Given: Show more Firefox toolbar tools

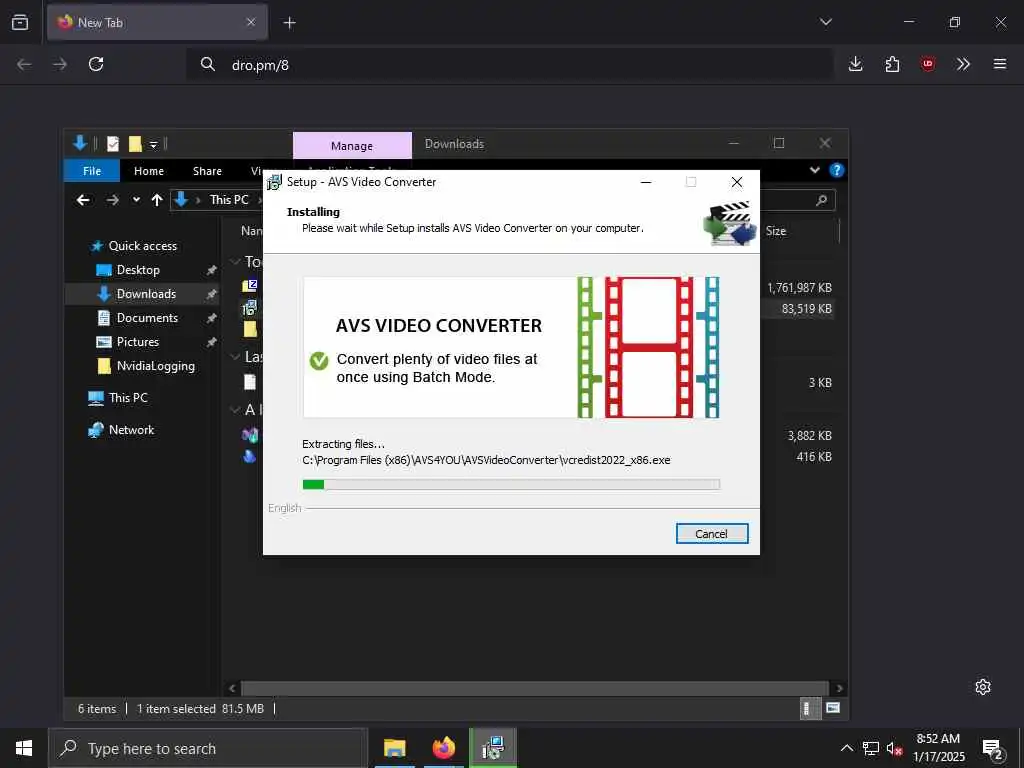Looking at the screenshot, I should 963,64.
